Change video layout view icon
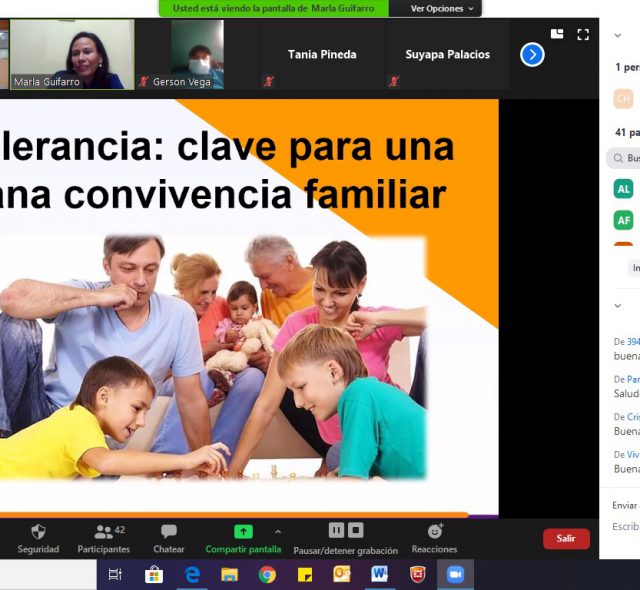 pos(557,34)
